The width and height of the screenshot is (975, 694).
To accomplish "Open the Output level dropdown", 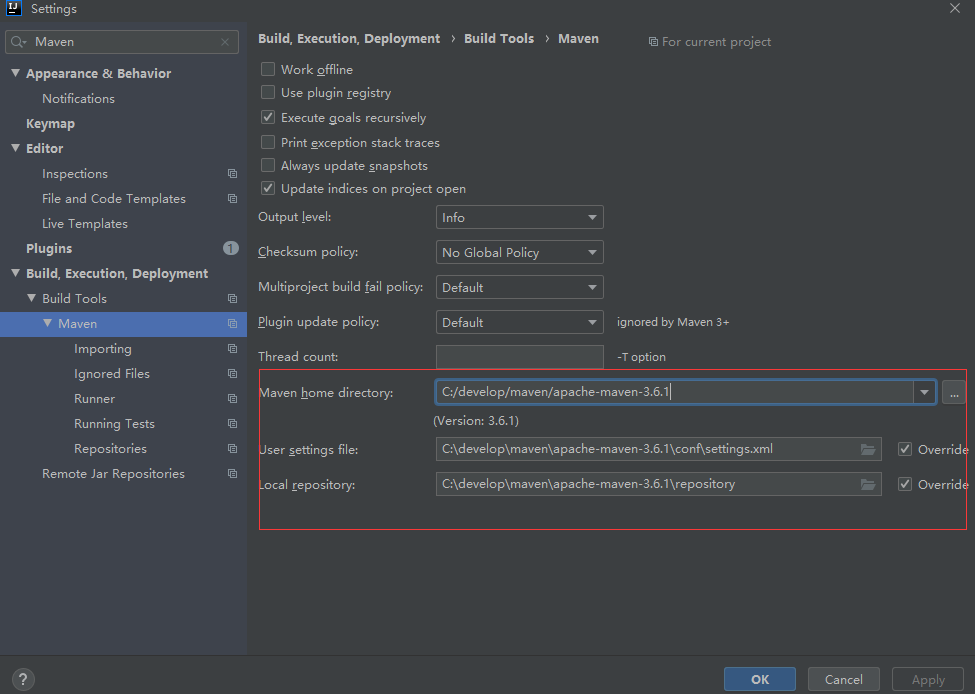I will 520,217.
